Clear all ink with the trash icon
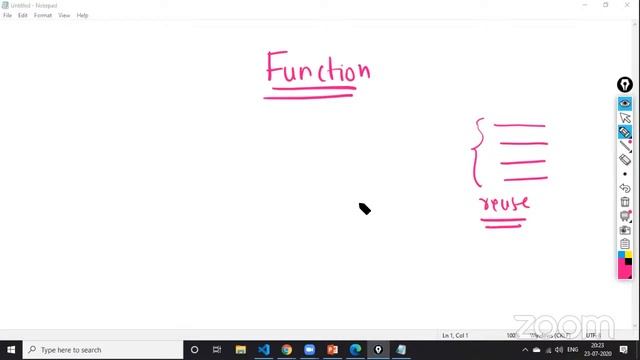 tap(624, 202)
